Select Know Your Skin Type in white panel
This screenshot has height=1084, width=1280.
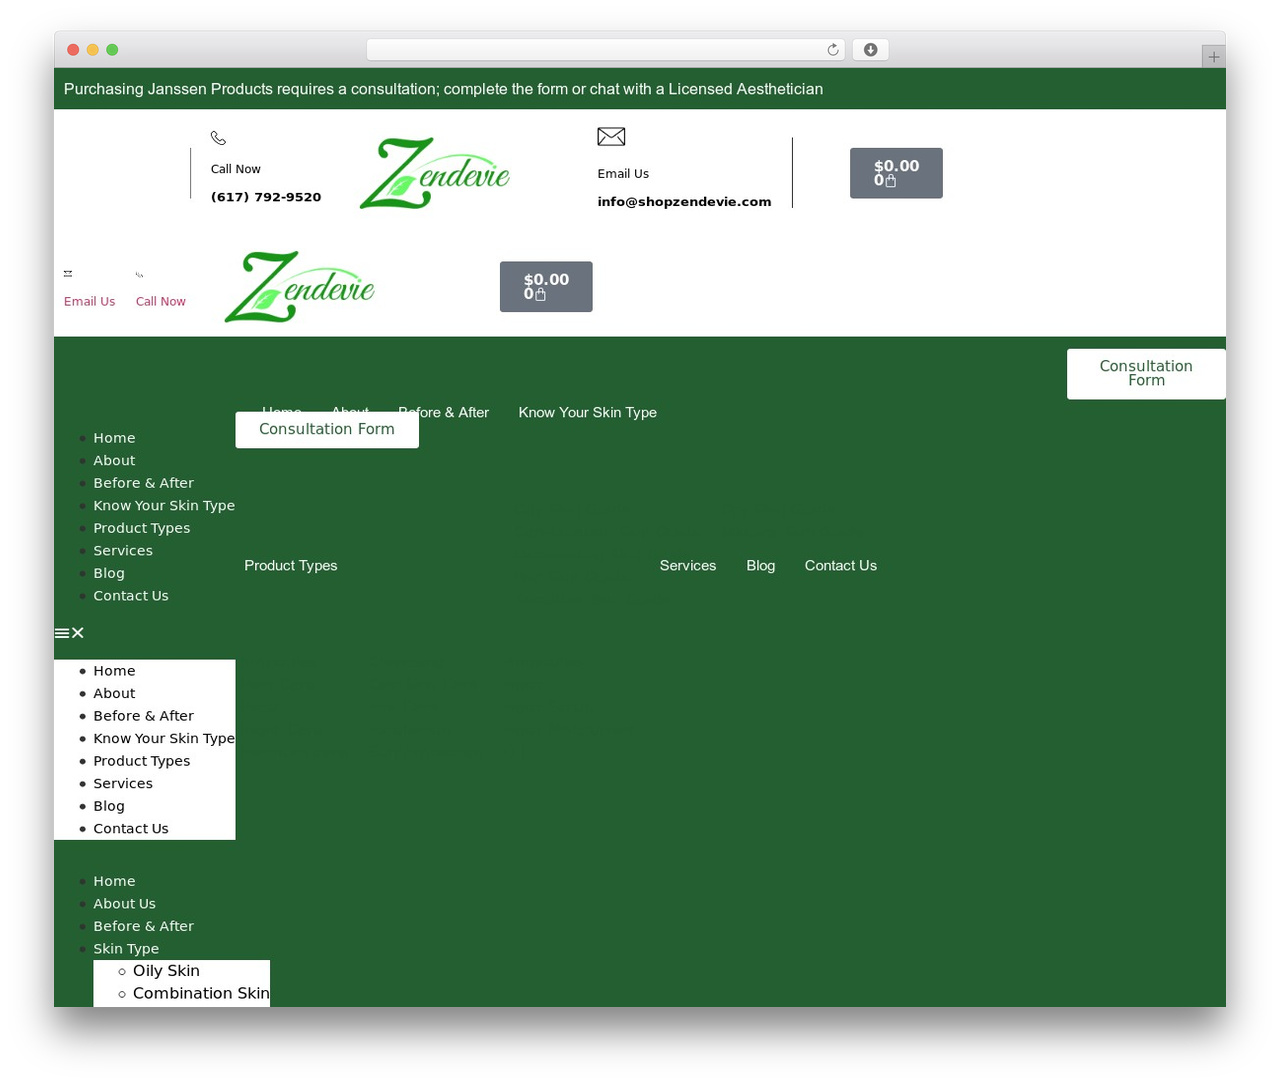pyautogui.click(x=164, y=739)
